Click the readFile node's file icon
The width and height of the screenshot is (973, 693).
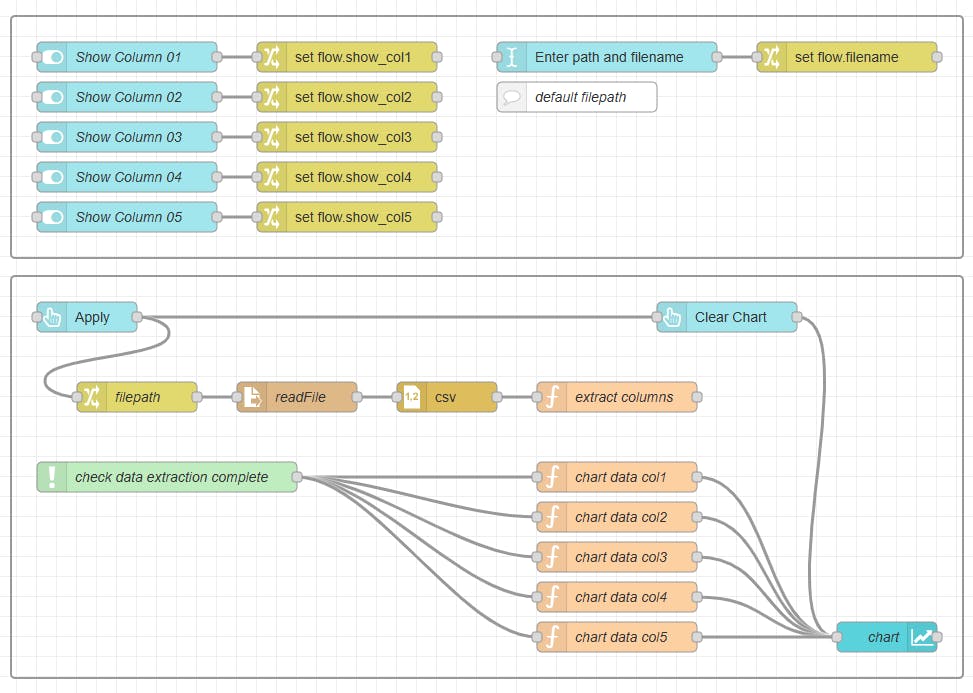(x=253, y=397)
